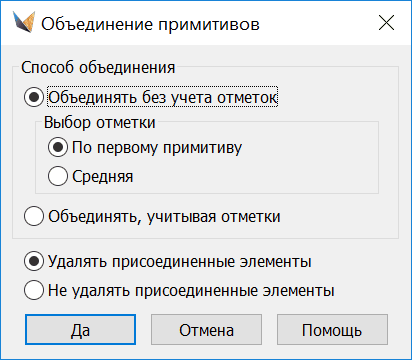The width and height of the screenshot is (412, 360).
Task: Enable the Объединять, учитывая отметки radio circle
Action: (x=34, y=216)
